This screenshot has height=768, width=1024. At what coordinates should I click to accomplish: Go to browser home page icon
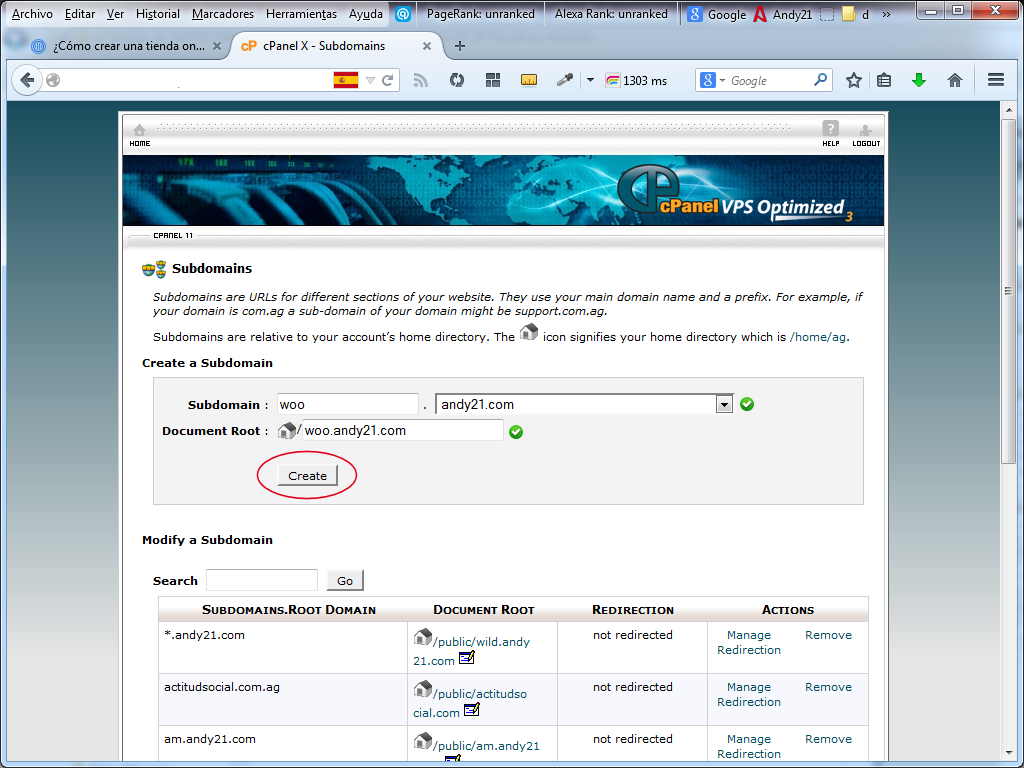point(955,80)
